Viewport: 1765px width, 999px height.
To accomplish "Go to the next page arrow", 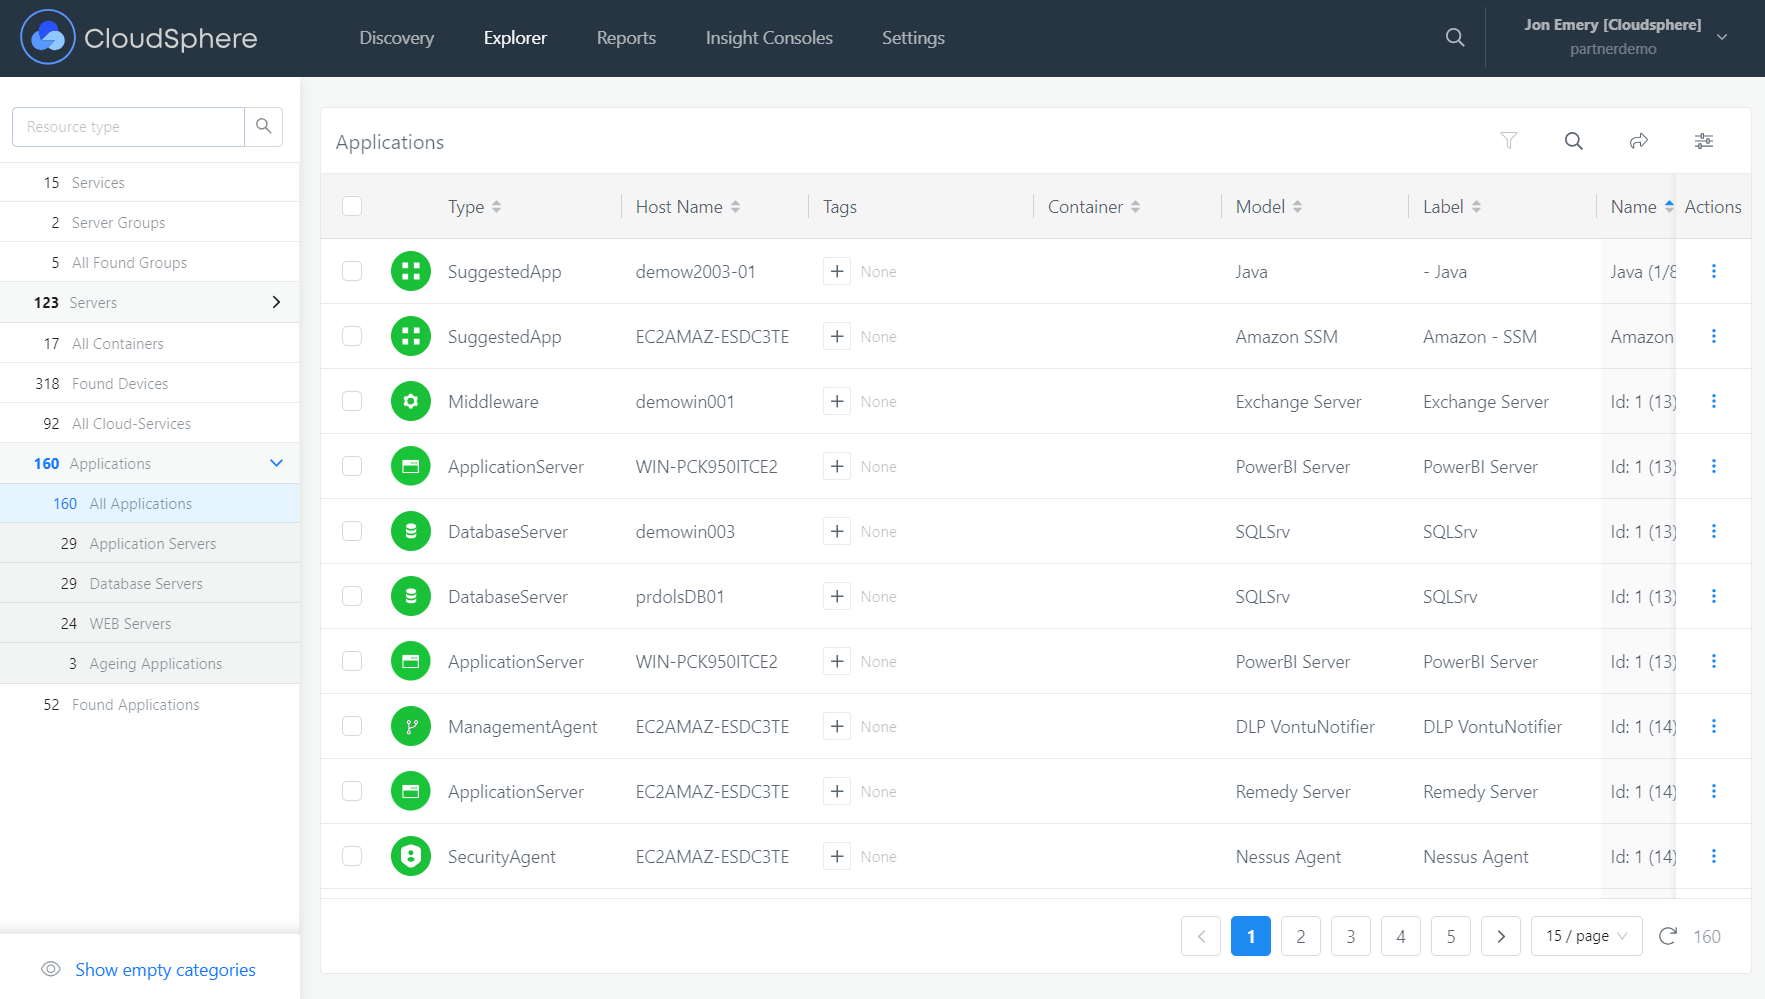I will [1501, 936].
